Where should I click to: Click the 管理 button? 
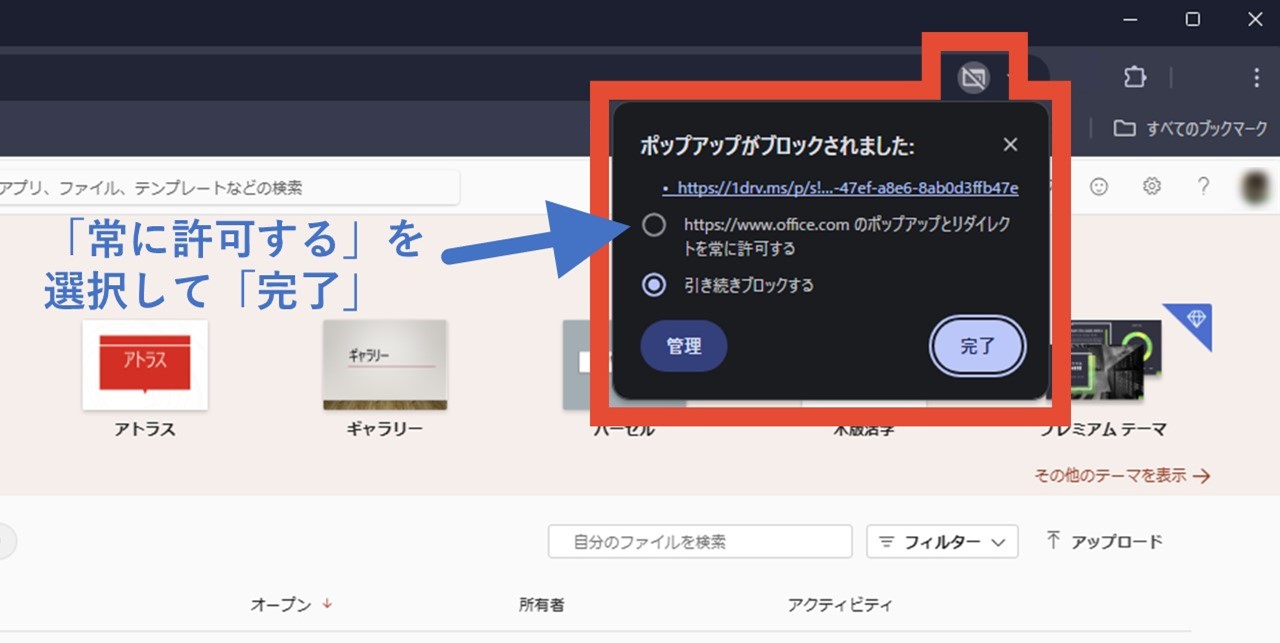[x=684, y=346]
